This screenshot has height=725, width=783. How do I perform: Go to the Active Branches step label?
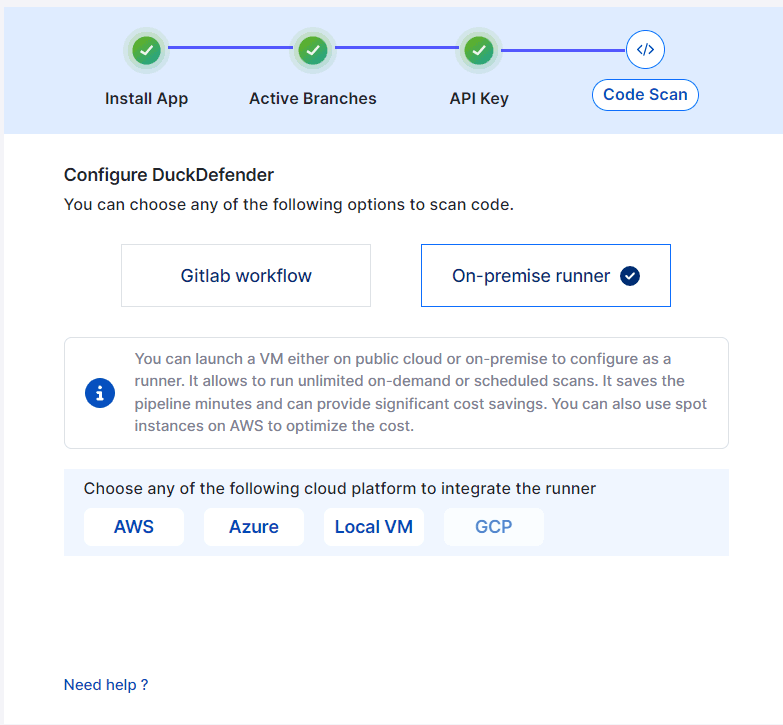(x=313, y=98)
